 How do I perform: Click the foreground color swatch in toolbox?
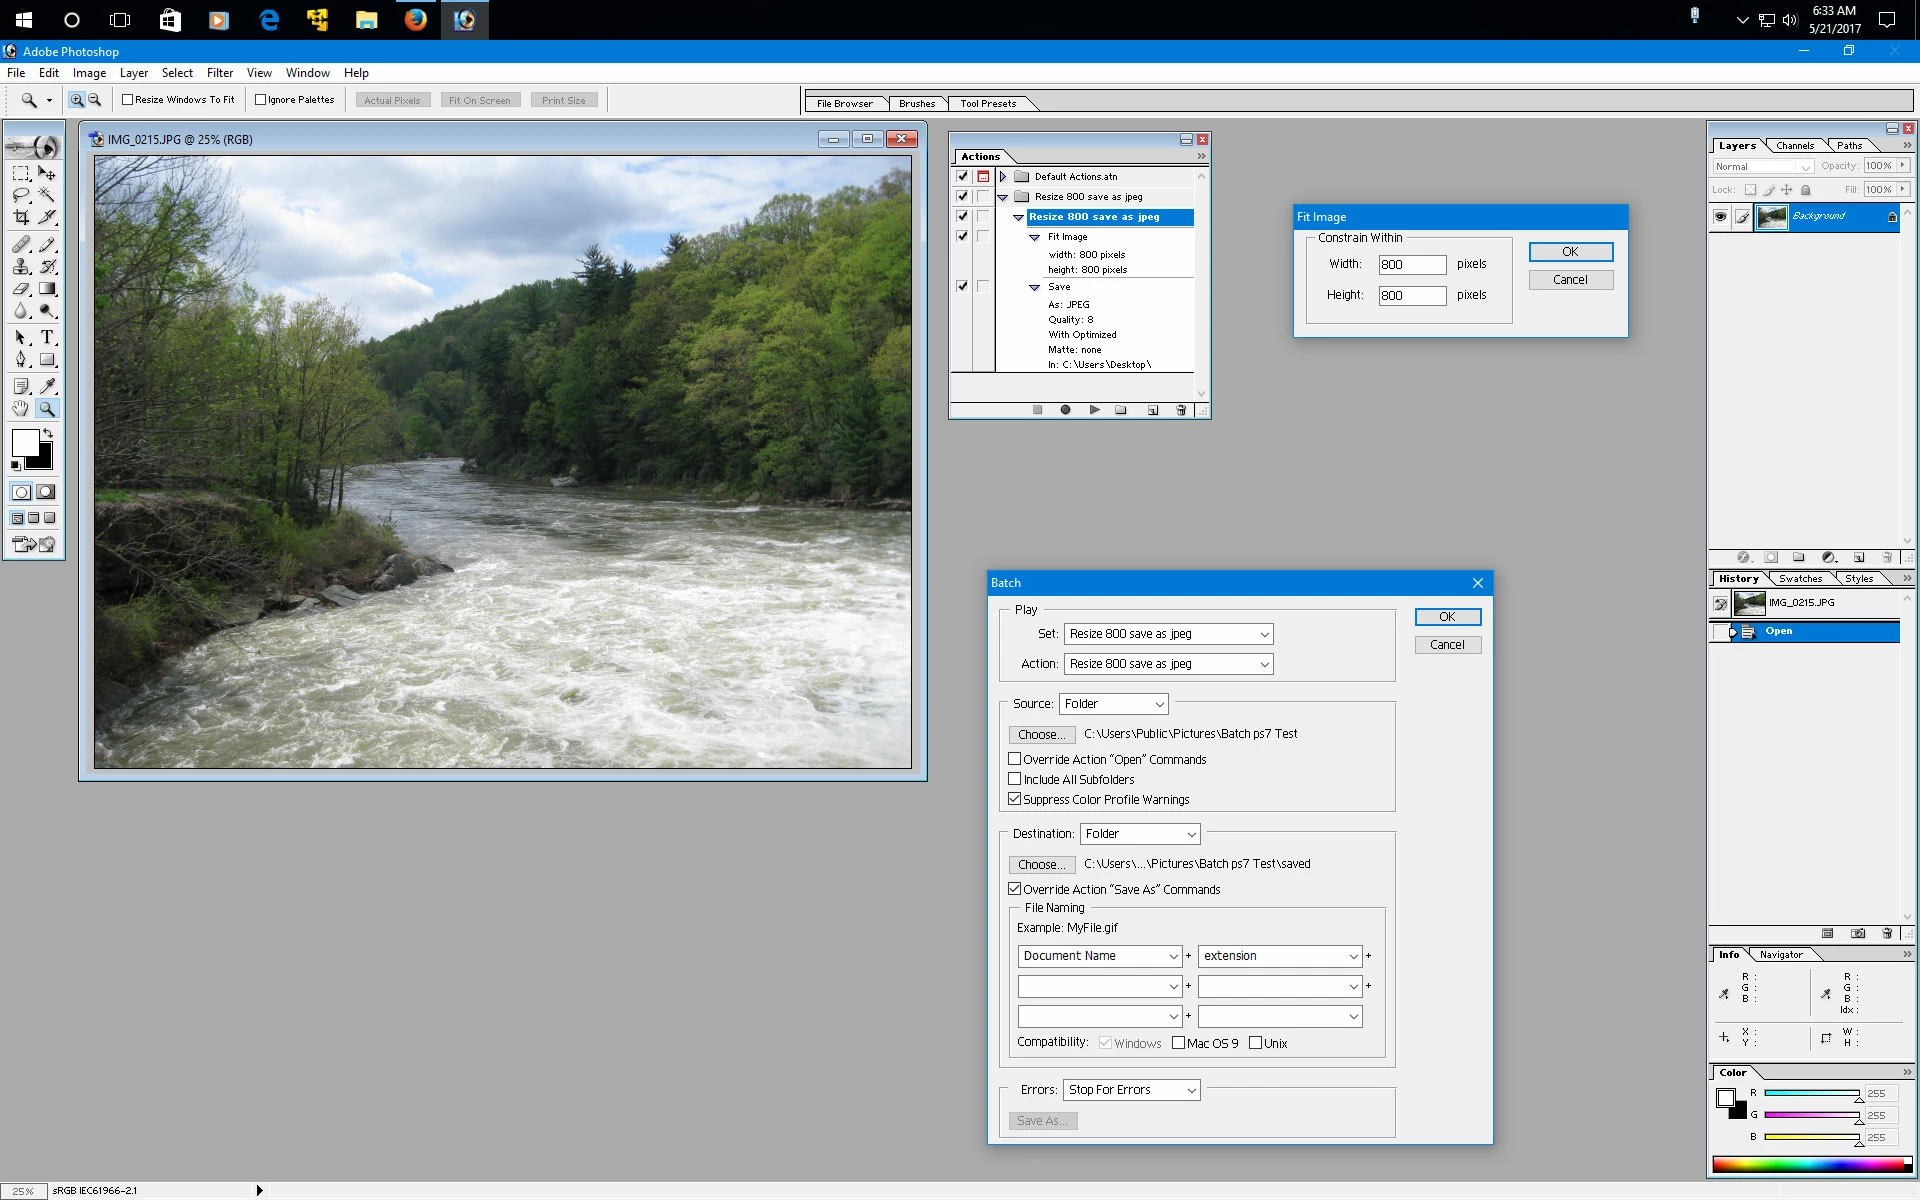tap(25, 443)
